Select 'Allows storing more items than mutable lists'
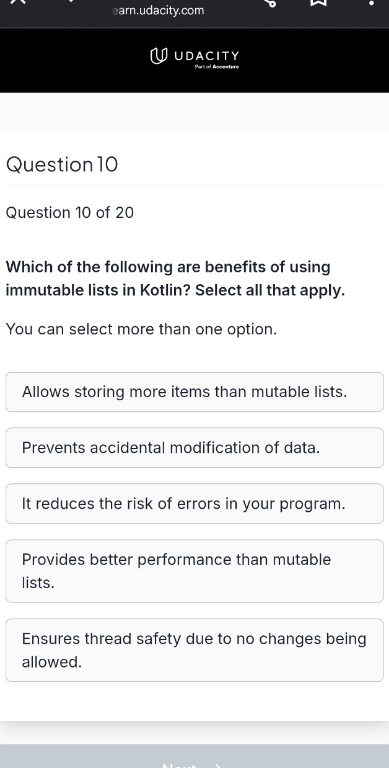 coord(194,392)
